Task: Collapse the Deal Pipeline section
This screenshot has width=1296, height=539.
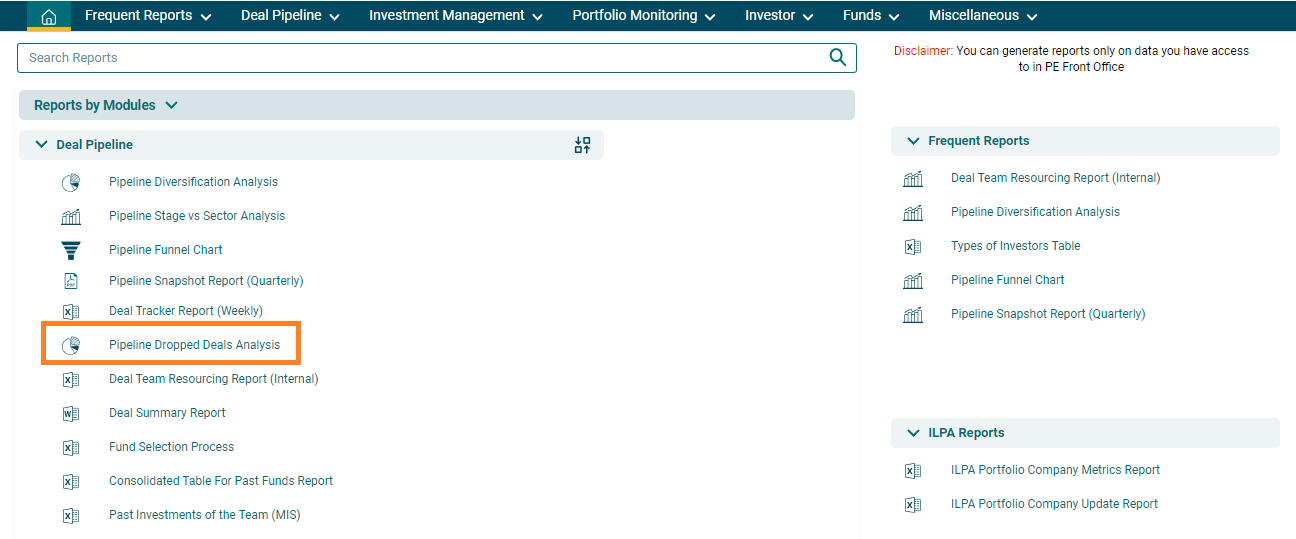Action: pyautogui.click(x=41, y=145)
